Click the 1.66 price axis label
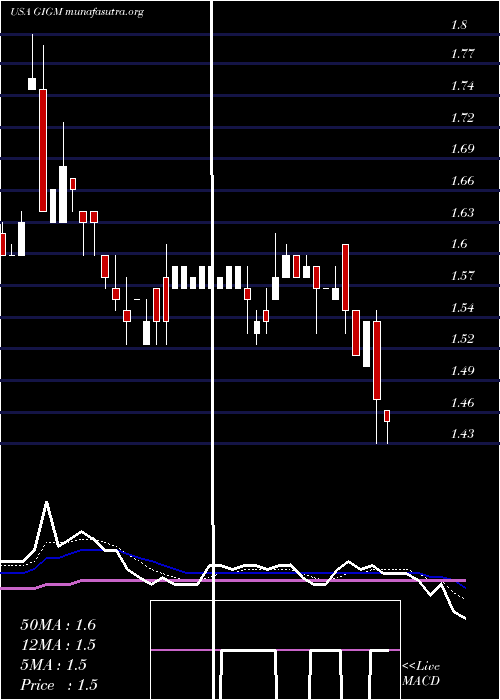The height and width of the screenshot is (700, 500). pos(462,181)
